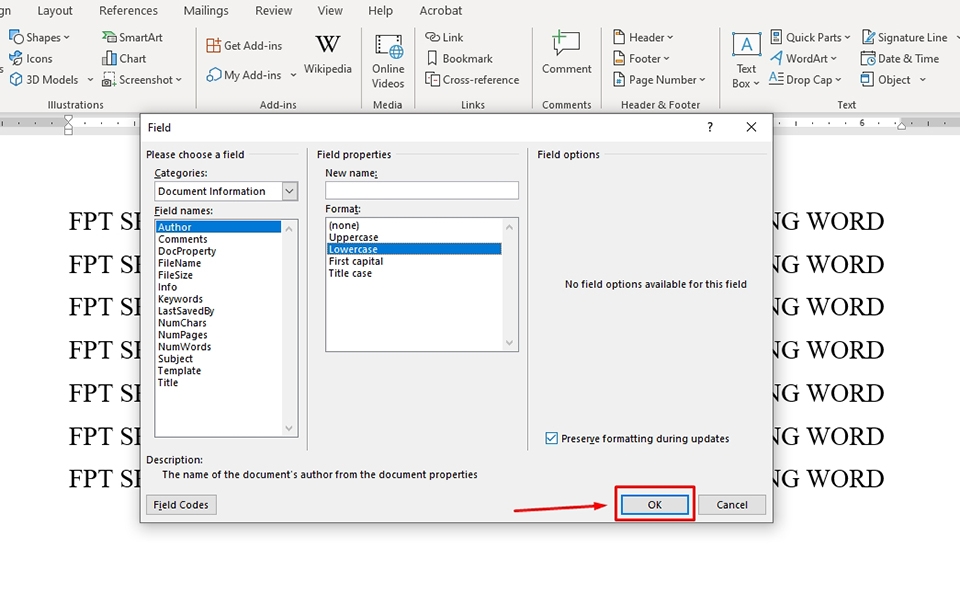
Task: Open the Object dropdown arrow
Action: pyautogui.click(x=922, y=80)
